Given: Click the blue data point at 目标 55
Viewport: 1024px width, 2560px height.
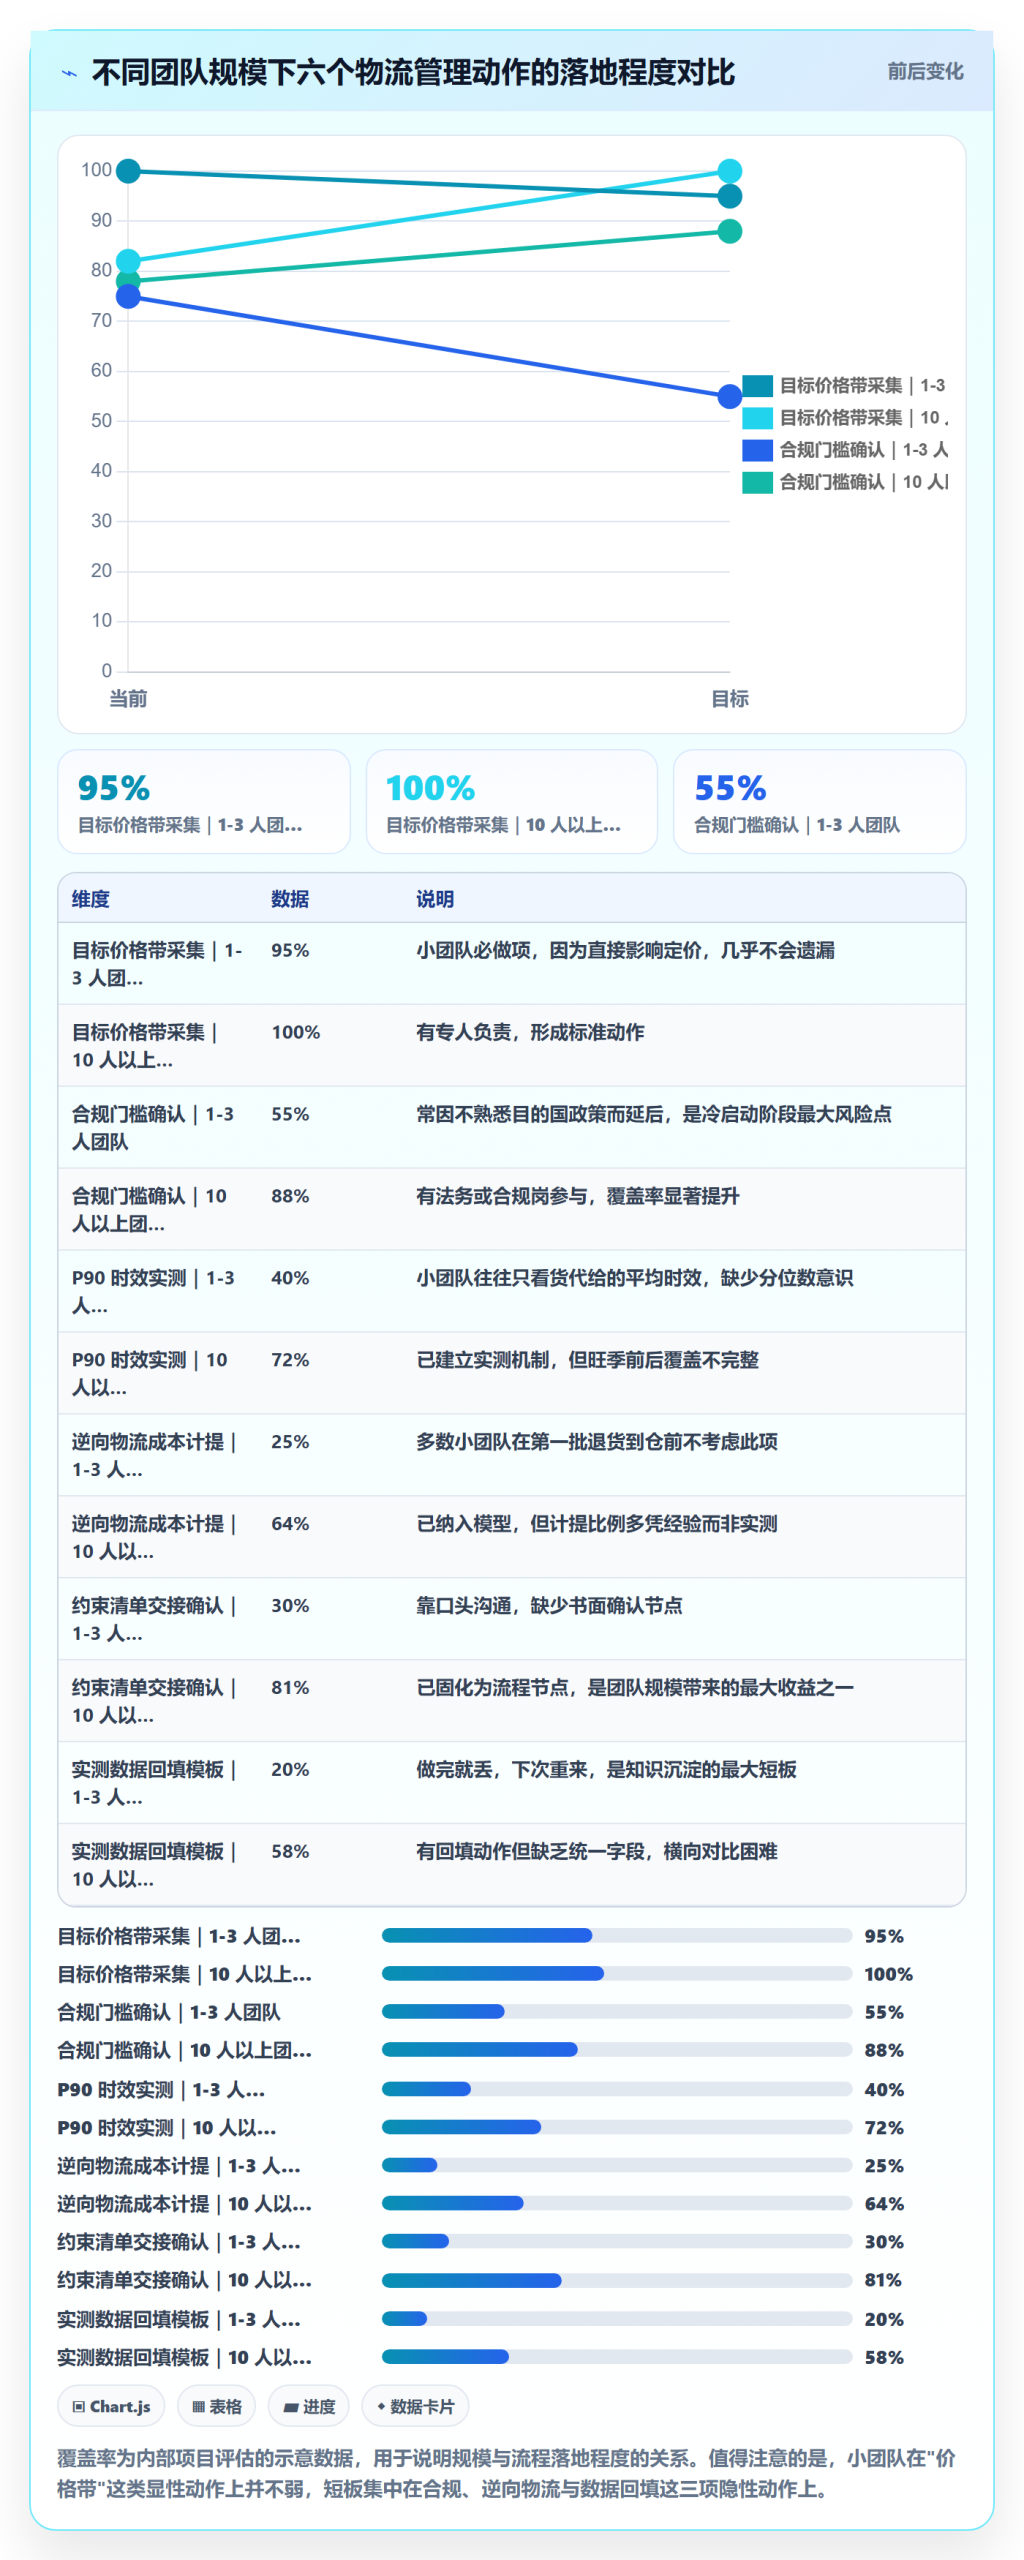Looking at the screenshot, I should (730, 396).
